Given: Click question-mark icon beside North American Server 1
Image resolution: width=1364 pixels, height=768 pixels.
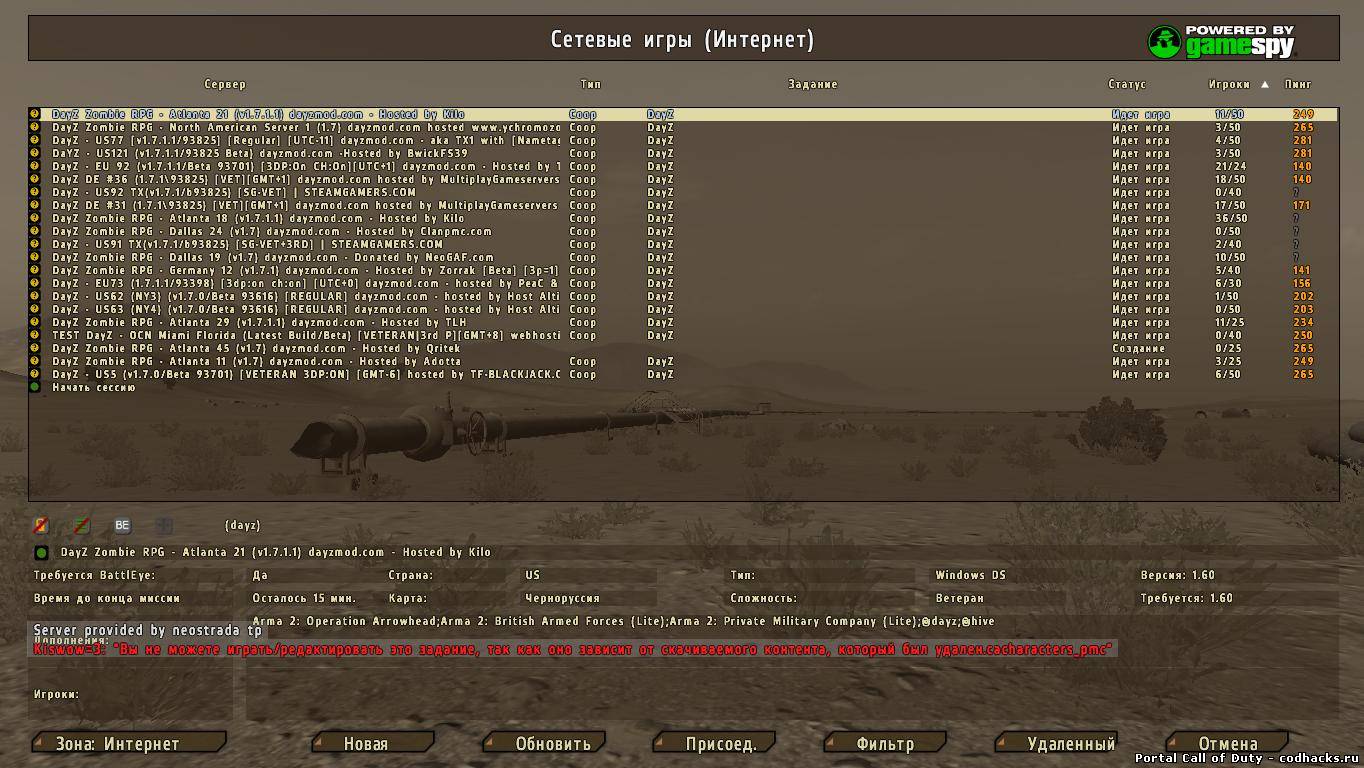Looking at the screenshot, I should click(x=35, y=128).
